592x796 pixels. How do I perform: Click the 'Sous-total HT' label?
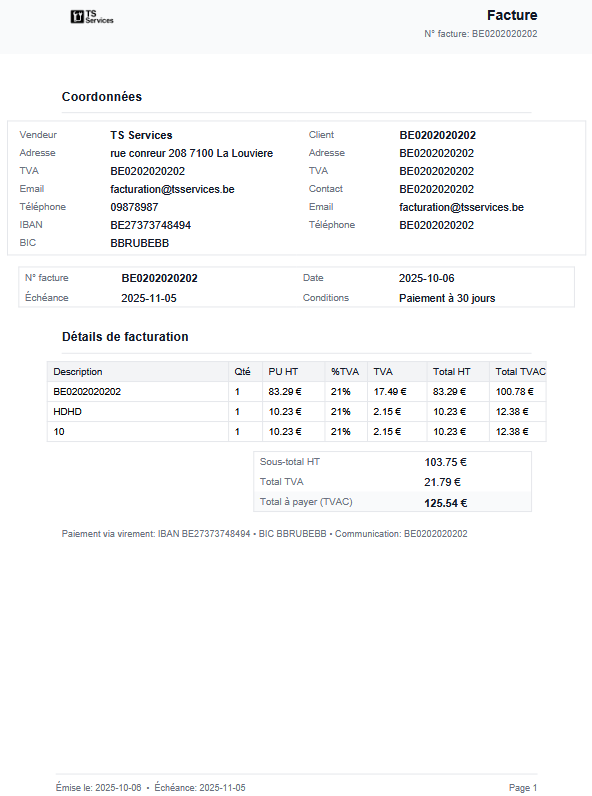[x=289, y=461]
